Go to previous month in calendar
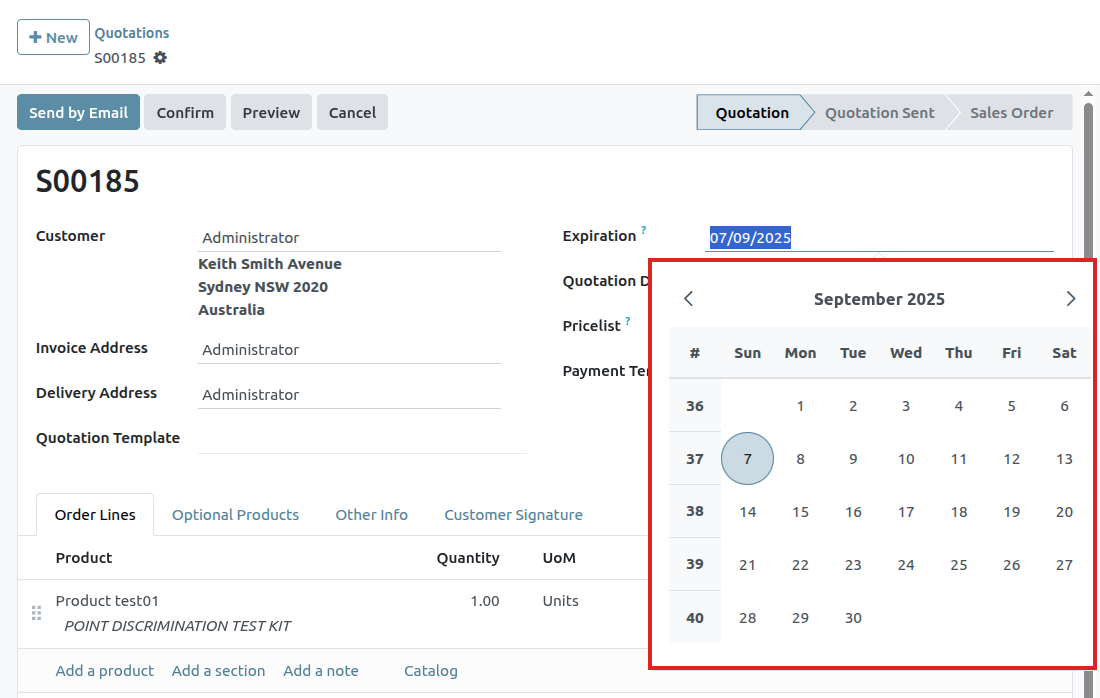This screenshot has height=698, width=1100. 688,299
